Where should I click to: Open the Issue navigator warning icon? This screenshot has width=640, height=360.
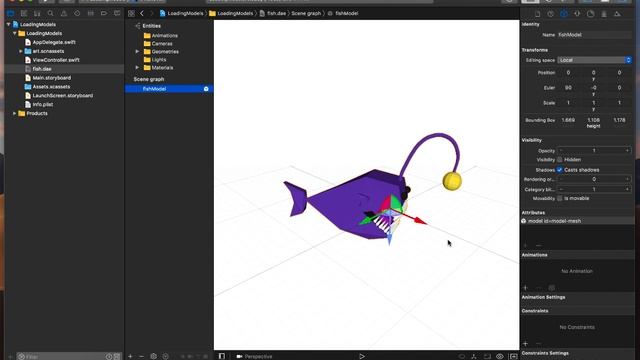[64, 13]
